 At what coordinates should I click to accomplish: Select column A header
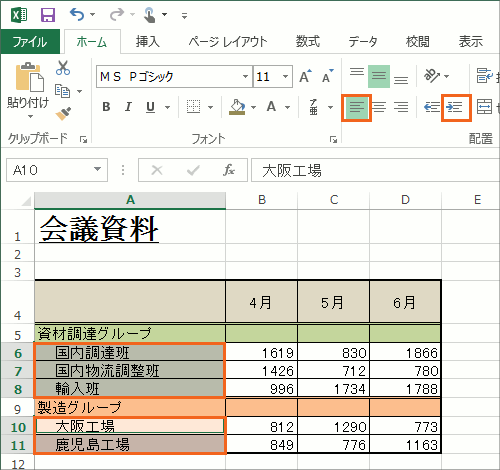tap(130, 200)
